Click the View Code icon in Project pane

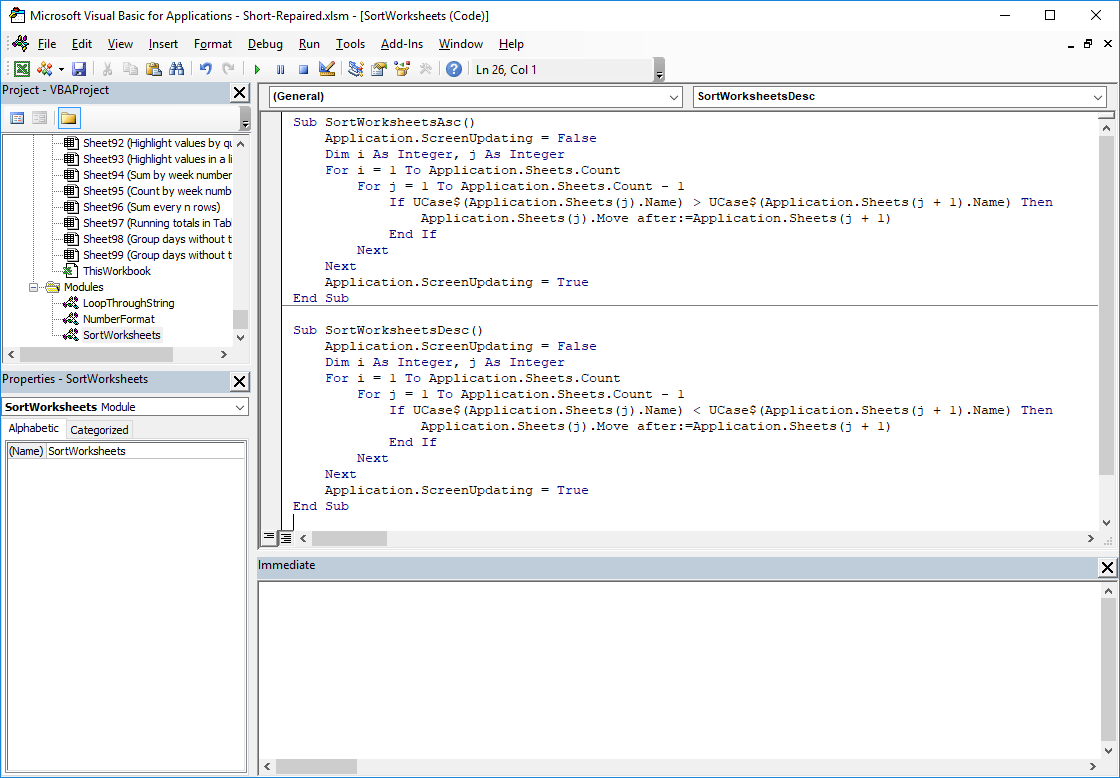click(x=17, y=118)
